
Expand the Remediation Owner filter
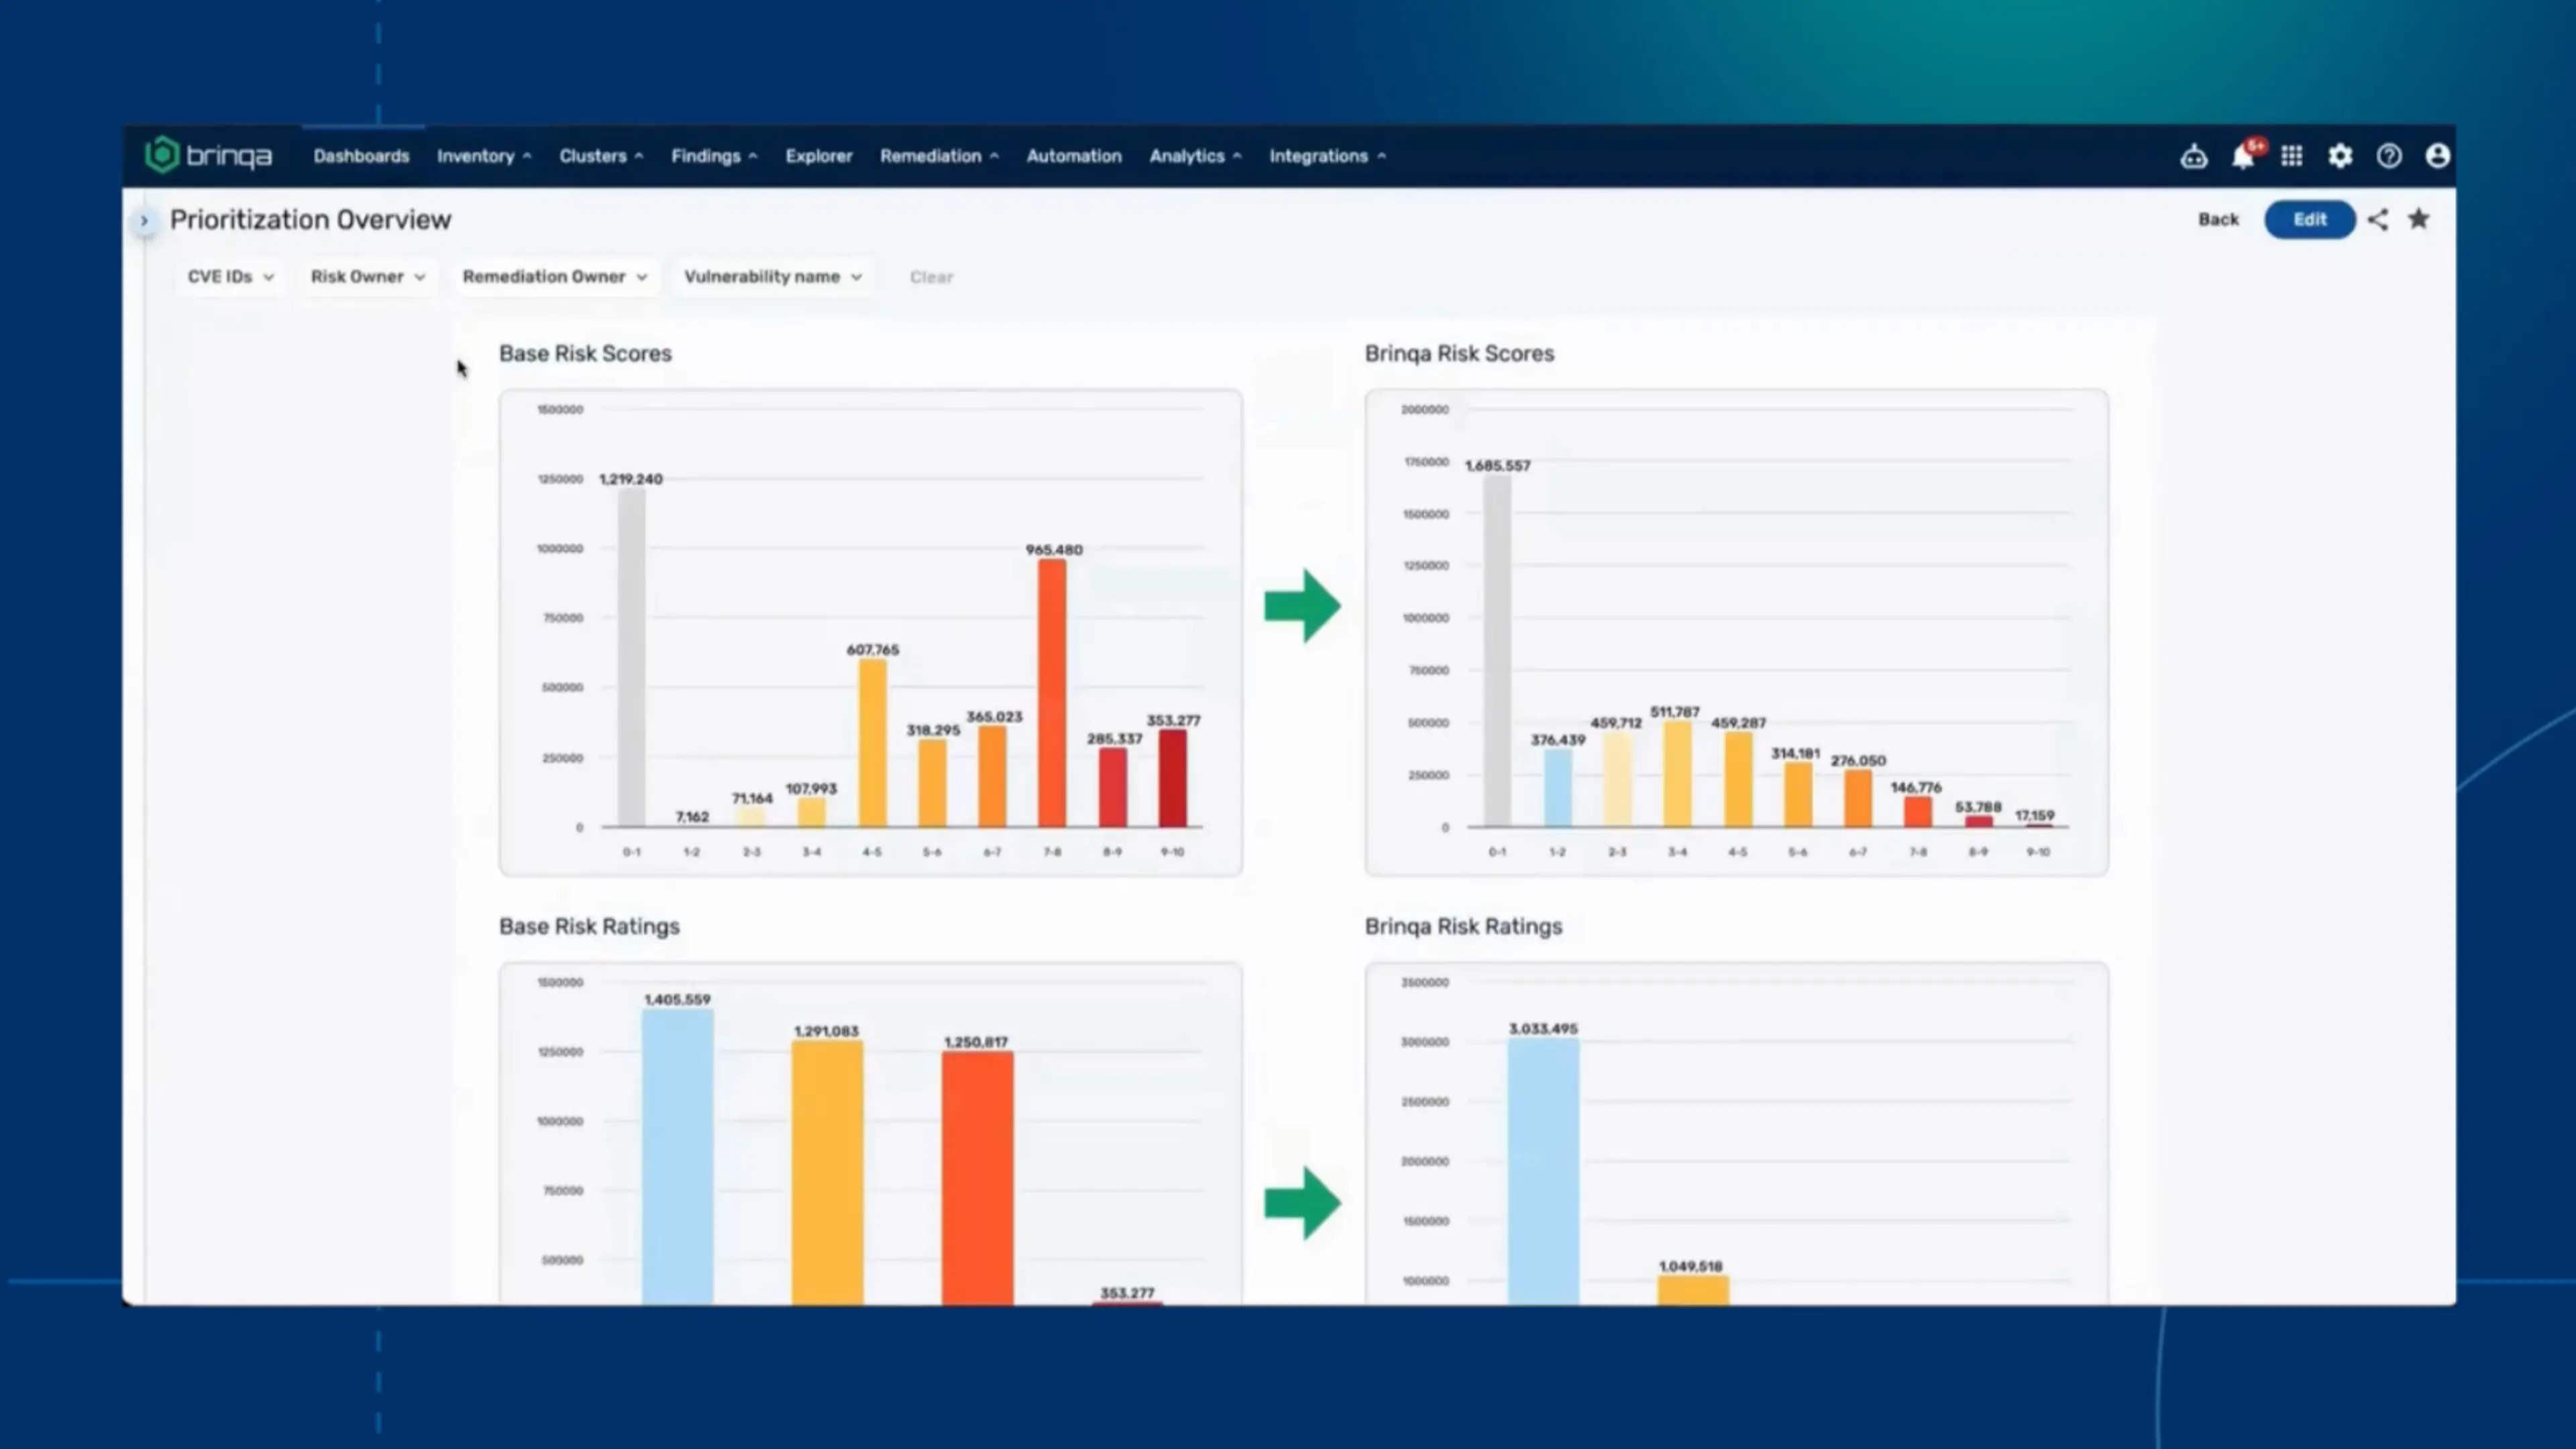(x=554, y=277)
